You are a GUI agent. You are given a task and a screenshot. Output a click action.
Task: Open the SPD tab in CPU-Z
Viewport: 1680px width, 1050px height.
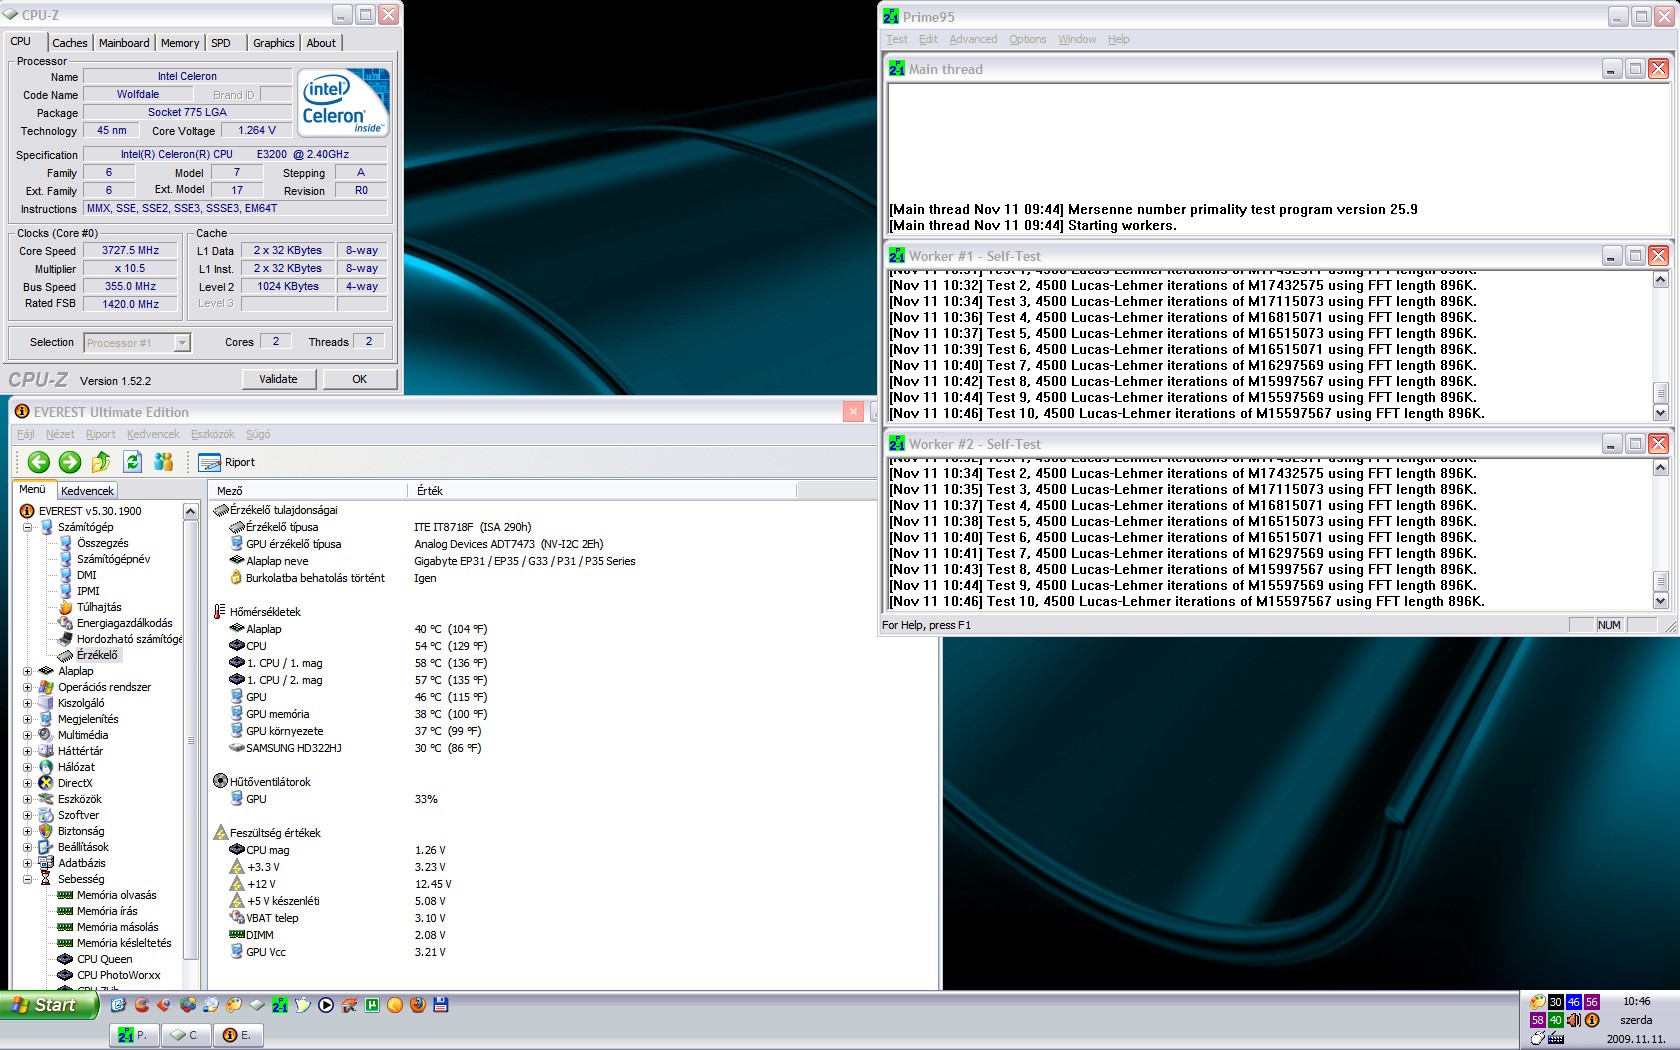221,43
